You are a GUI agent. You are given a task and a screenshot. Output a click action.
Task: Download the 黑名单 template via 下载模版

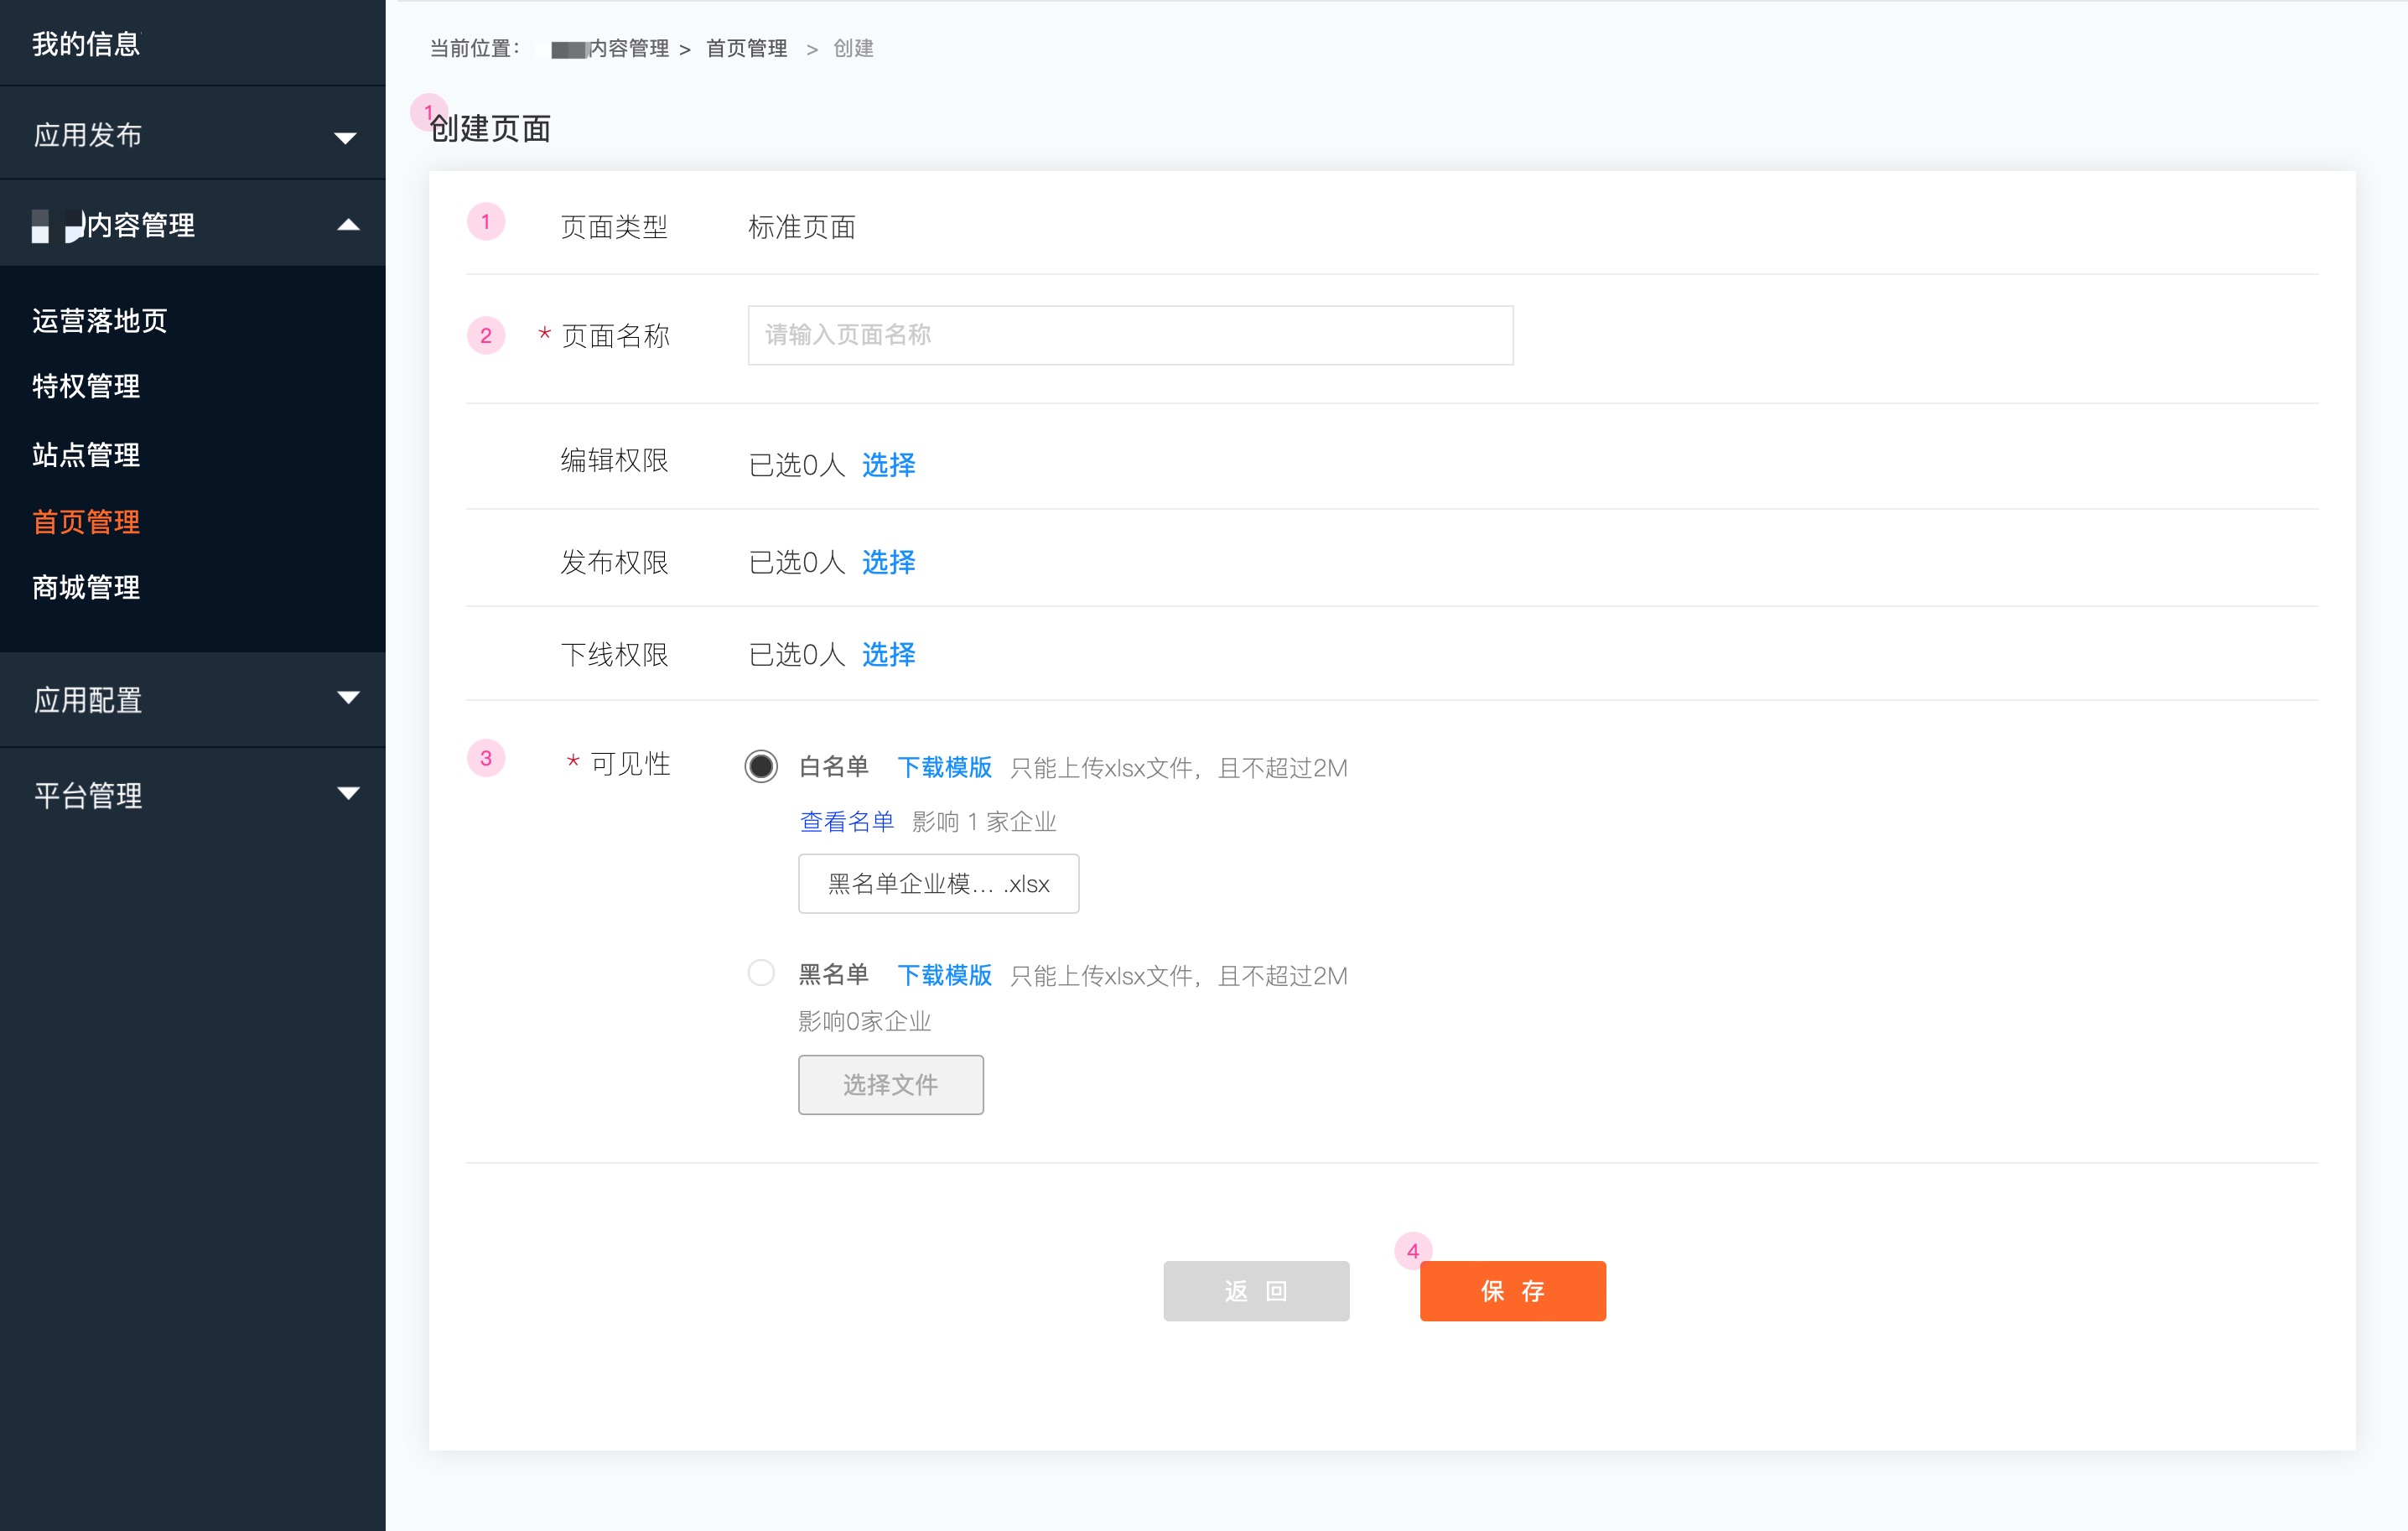click(x=944, y=975)
